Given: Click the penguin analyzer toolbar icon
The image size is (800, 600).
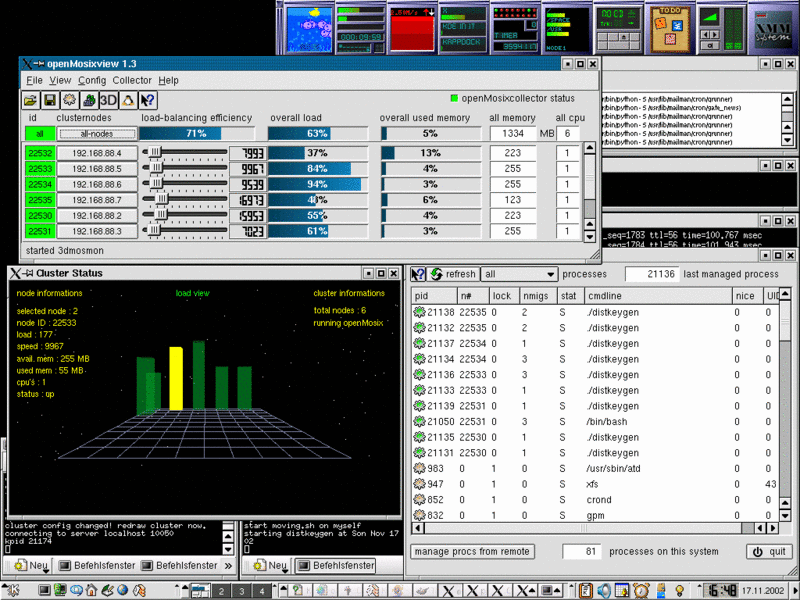Looking at the screenshot, I should coord(127,100).
